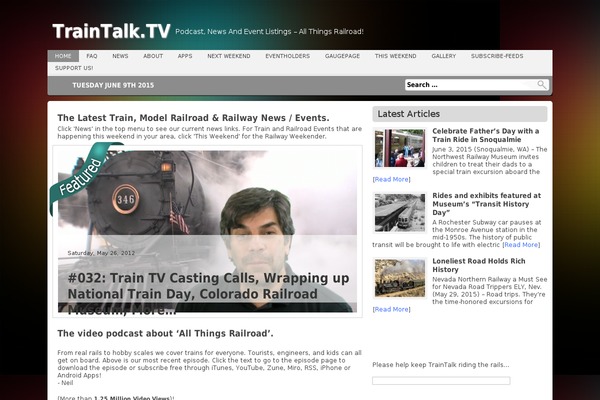This screenshot has height=400, width=600.
Task: Click the "Please help keep TrainTalk riding the rails" text
Action: 441,365
